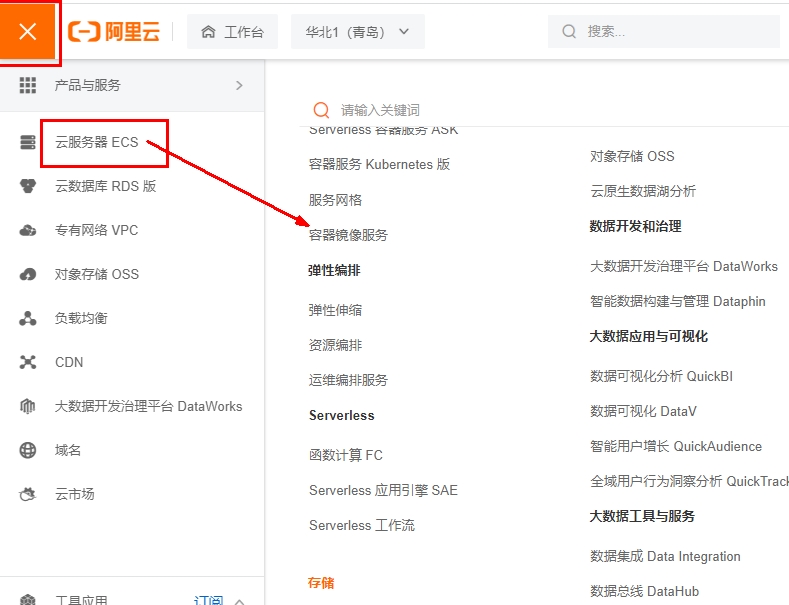The height and width of the screenshot is (605, 789).
Task: Open 云原生数据湖分析 link
Action: [x=643, y=191]
